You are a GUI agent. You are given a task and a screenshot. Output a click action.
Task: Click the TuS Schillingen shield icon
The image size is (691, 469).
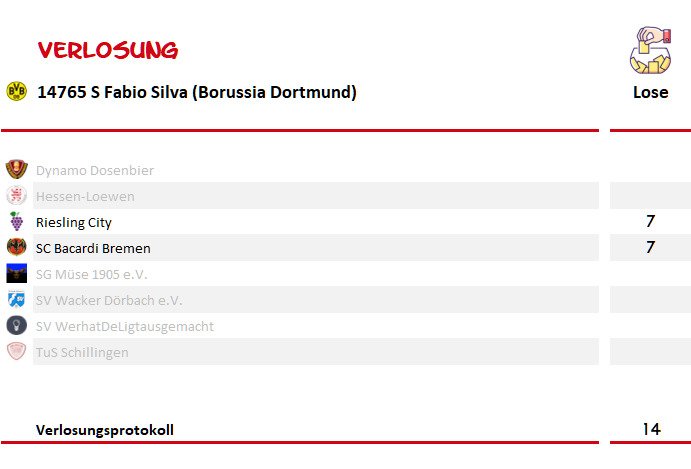pos(17,351)
